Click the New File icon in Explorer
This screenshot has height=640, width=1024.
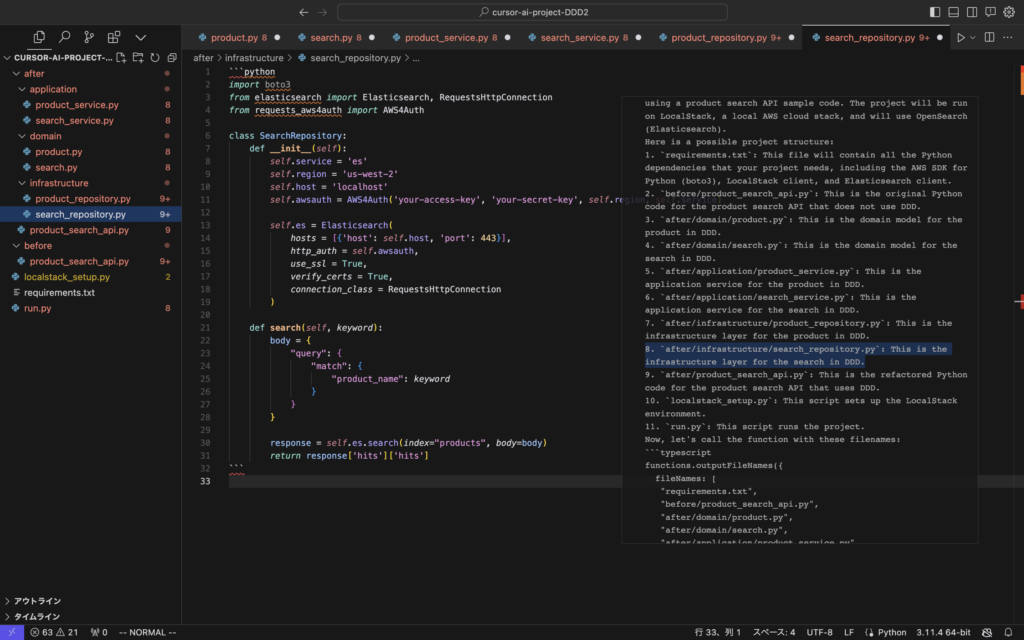(x=121, y=57)
